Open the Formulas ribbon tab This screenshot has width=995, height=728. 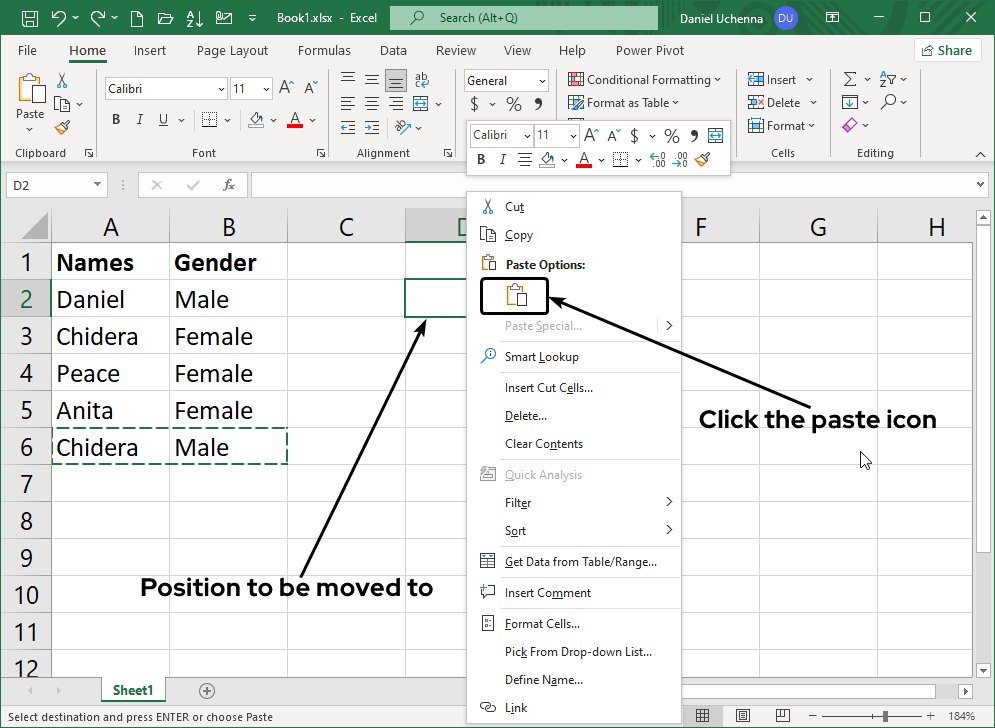(324, 51)
